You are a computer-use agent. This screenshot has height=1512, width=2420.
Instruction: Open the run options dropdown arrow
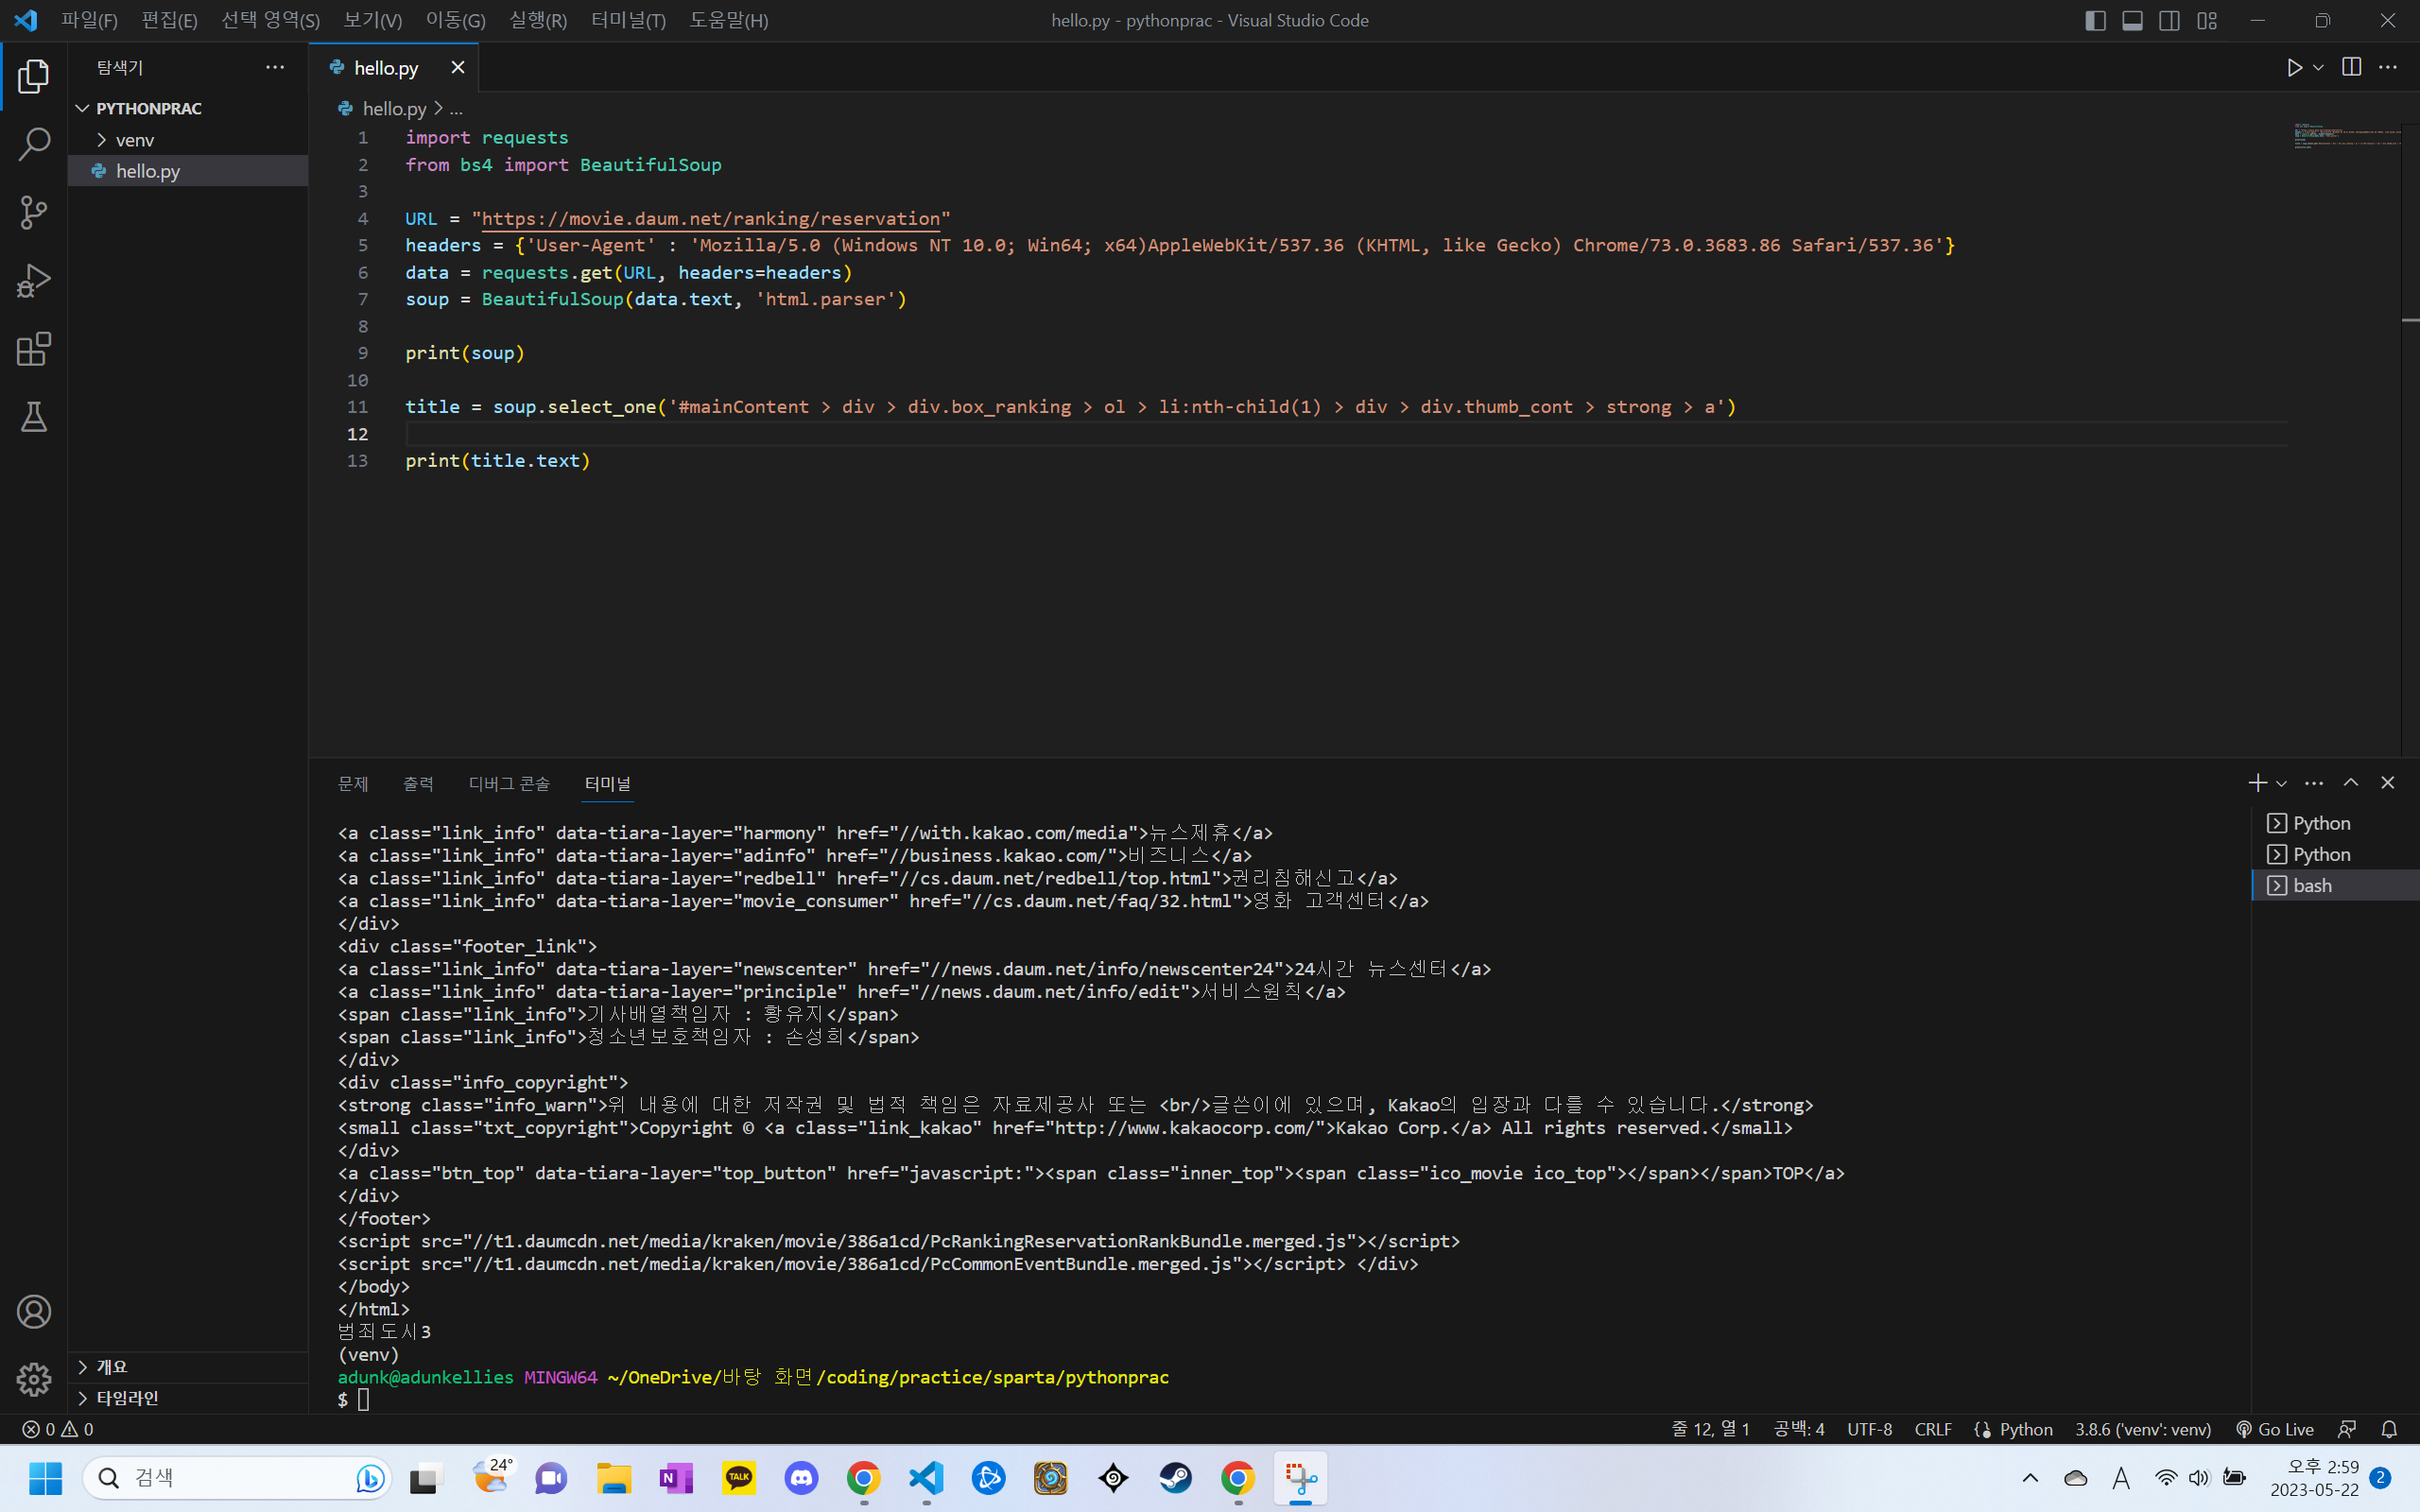[x=2318, y=67]
